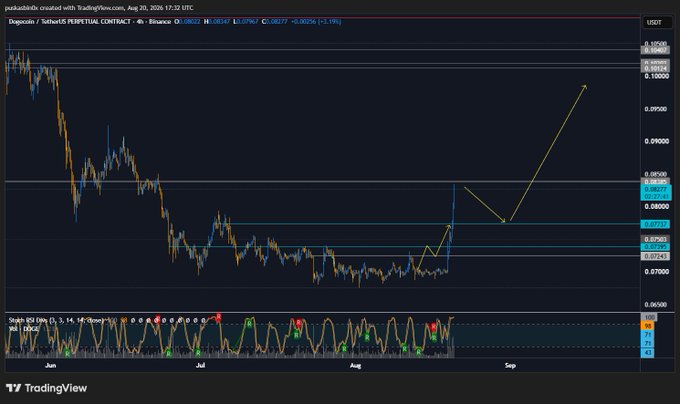Viewport: 680px width, 404px height.
Task: Click the 0.07000 price axis tick
Action: coord(656,272)
